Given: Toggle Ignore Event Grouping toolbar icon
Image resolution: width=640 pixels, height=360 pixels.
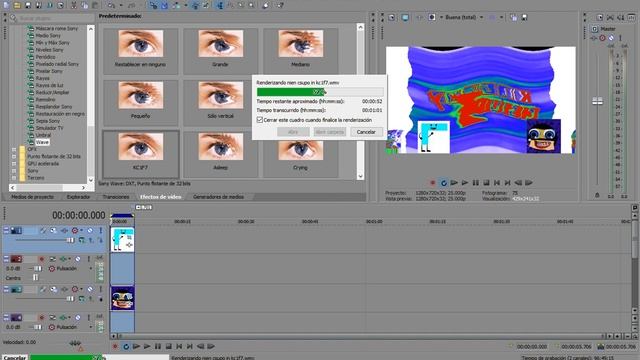Looking at the screenshot, I should pyautogui.click(x=206, y=5).
